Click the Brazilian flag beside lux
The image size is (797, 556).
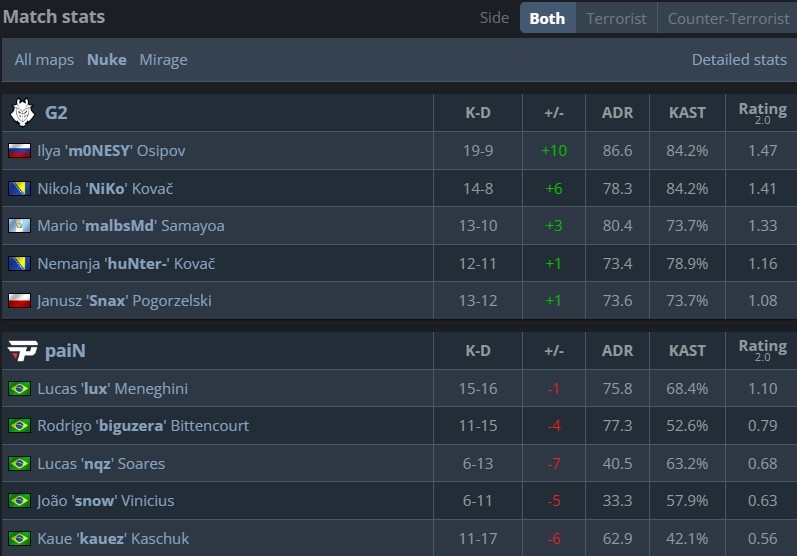pyautogui.click(x=19, y=389)
